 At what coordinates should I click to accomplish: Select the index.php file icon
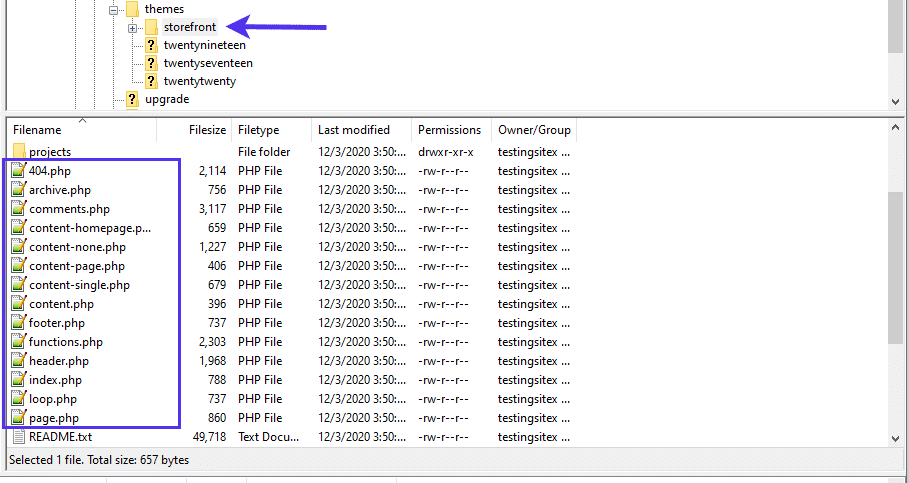18,380
